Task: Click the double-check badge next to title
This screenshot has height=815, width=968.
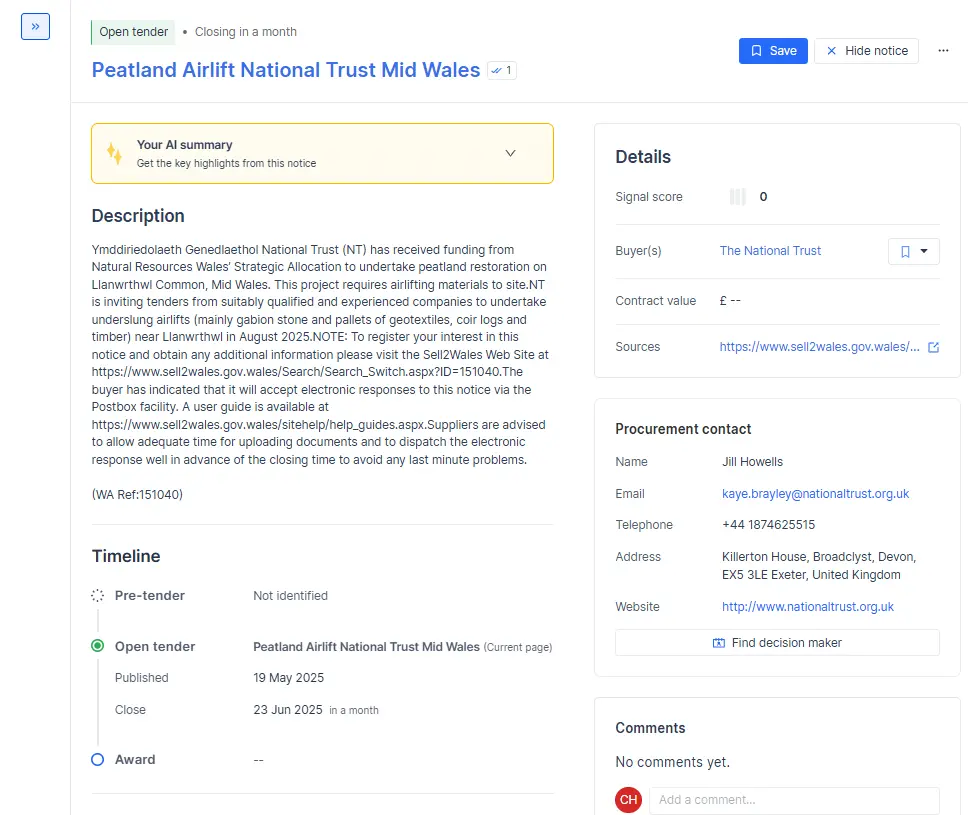Action: coord(502,70)
